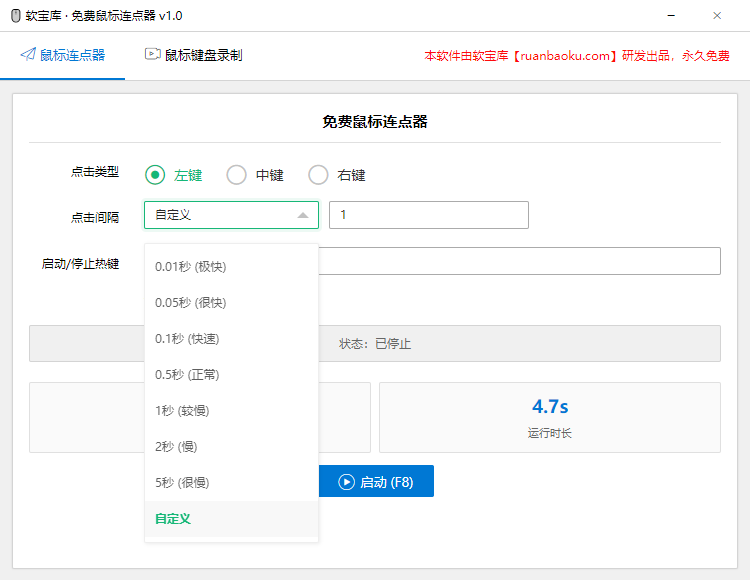Select the 右键 radio button
This screenshot has width=750, height=580.
pos(318,175)
